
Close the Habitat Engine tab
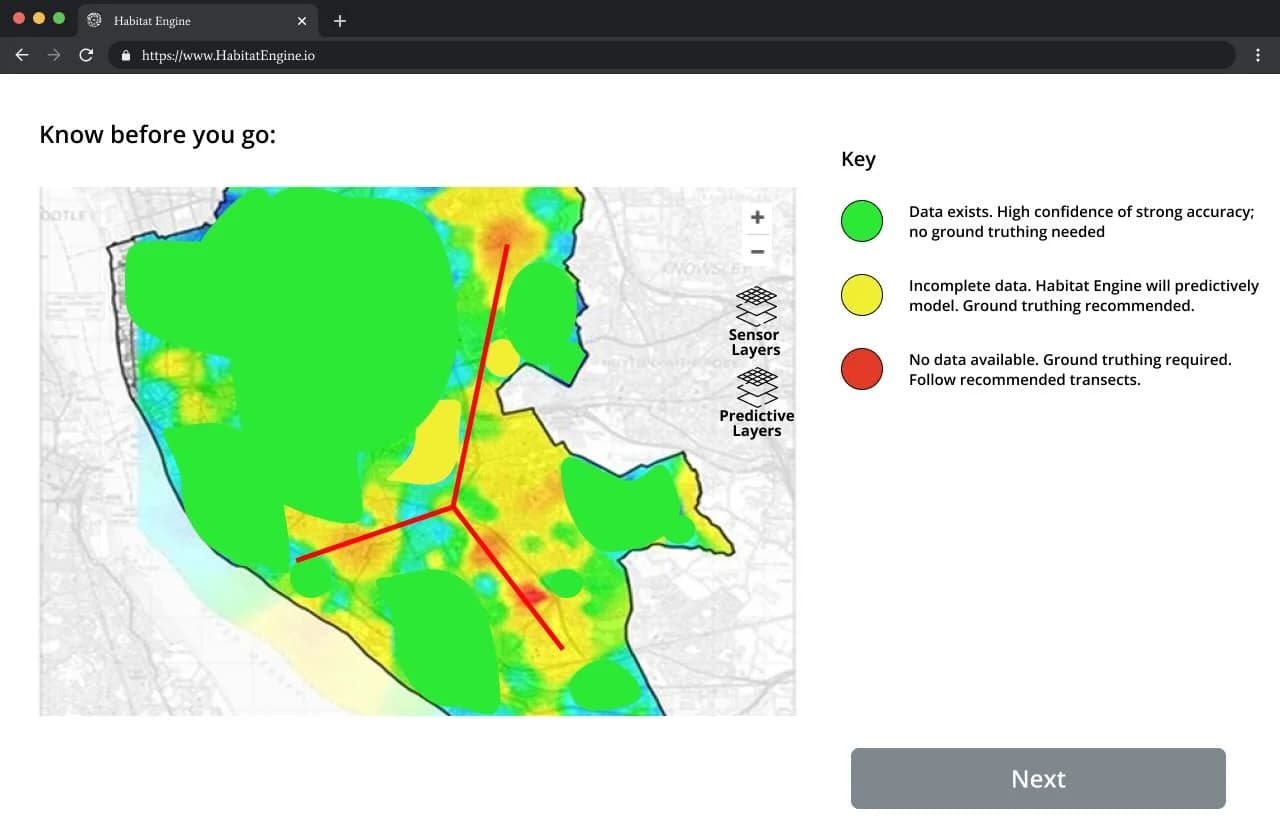tap(302, 21)
